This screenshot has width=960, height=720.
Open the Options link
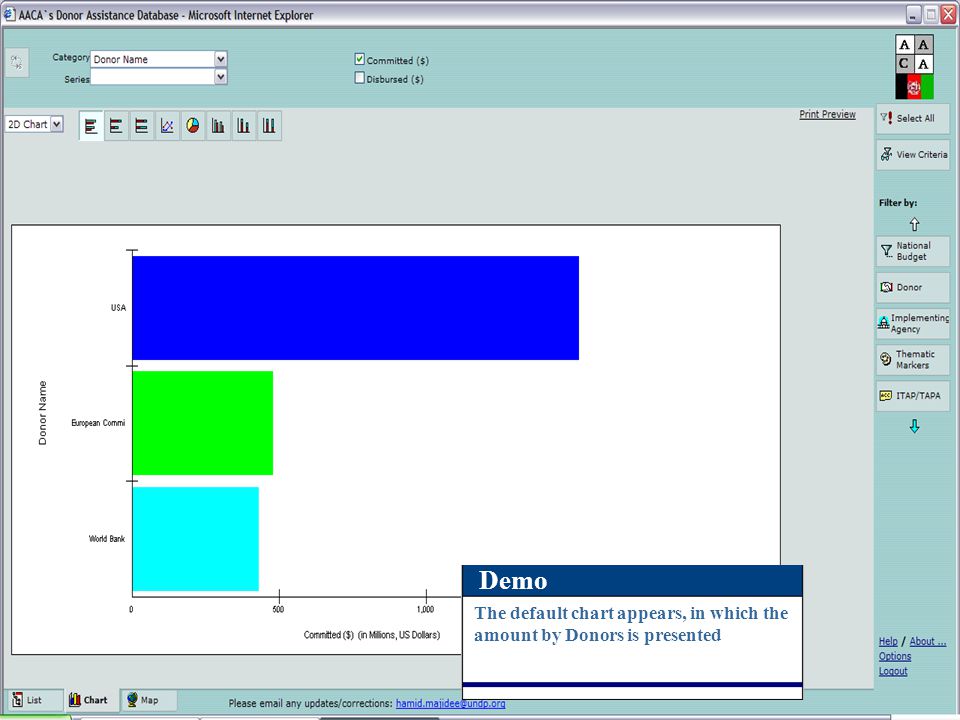pos(894,656)
